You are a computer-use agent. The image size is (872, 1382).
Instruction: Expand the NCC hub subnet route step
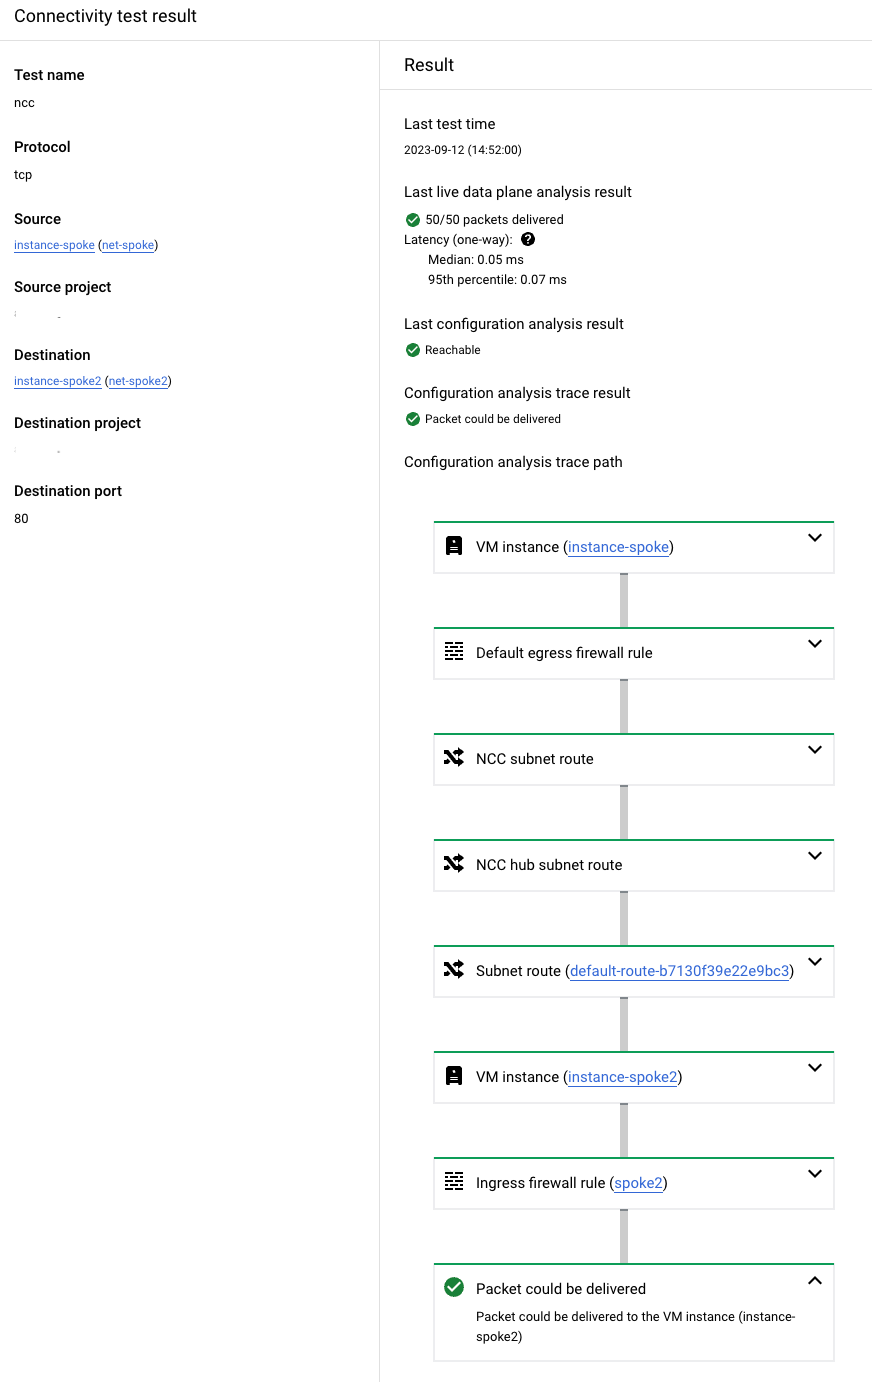pos(815,856)
